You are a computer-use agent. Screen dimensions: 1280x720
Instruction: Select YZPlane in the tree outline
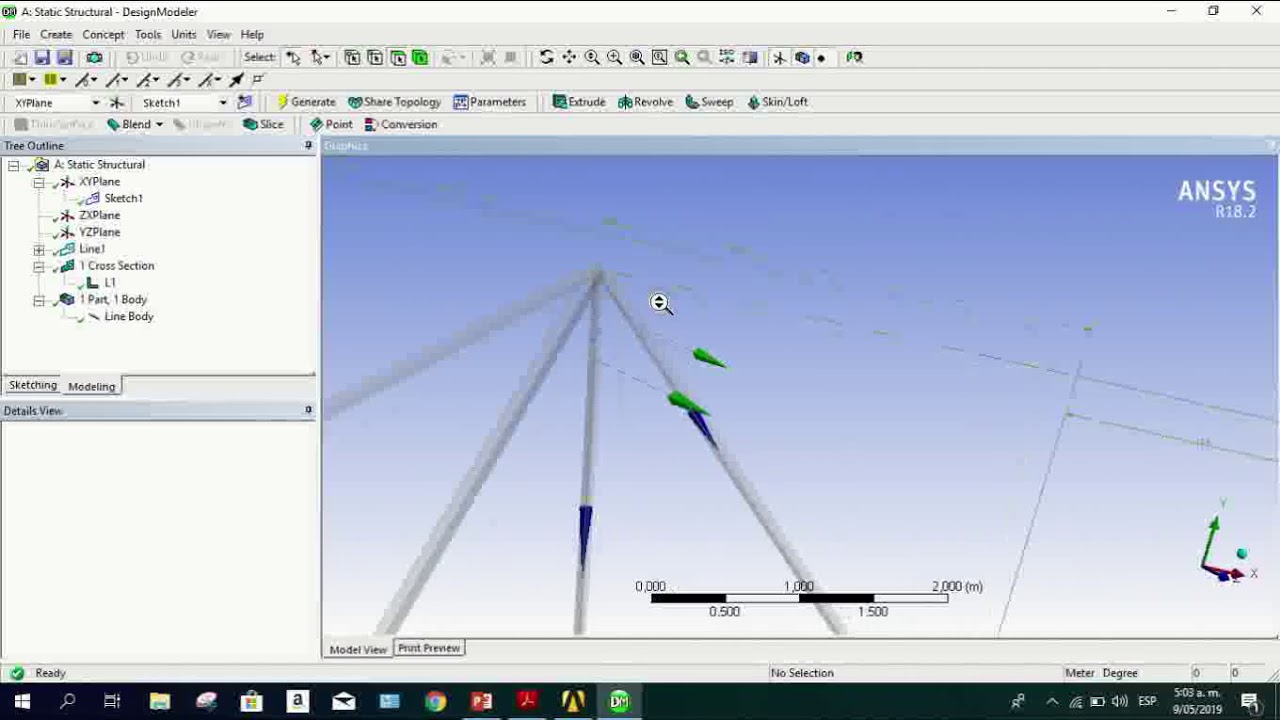[x=99, y=233]
